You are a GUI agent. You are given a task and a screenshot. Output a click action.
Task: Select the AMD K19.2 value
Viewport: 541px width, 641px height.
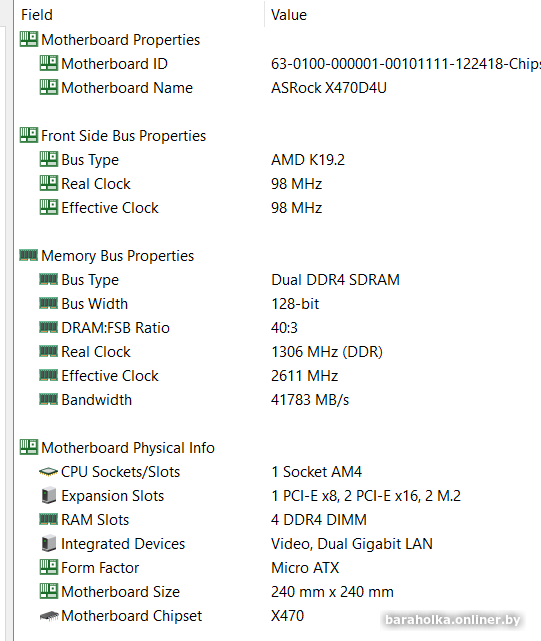308,160
